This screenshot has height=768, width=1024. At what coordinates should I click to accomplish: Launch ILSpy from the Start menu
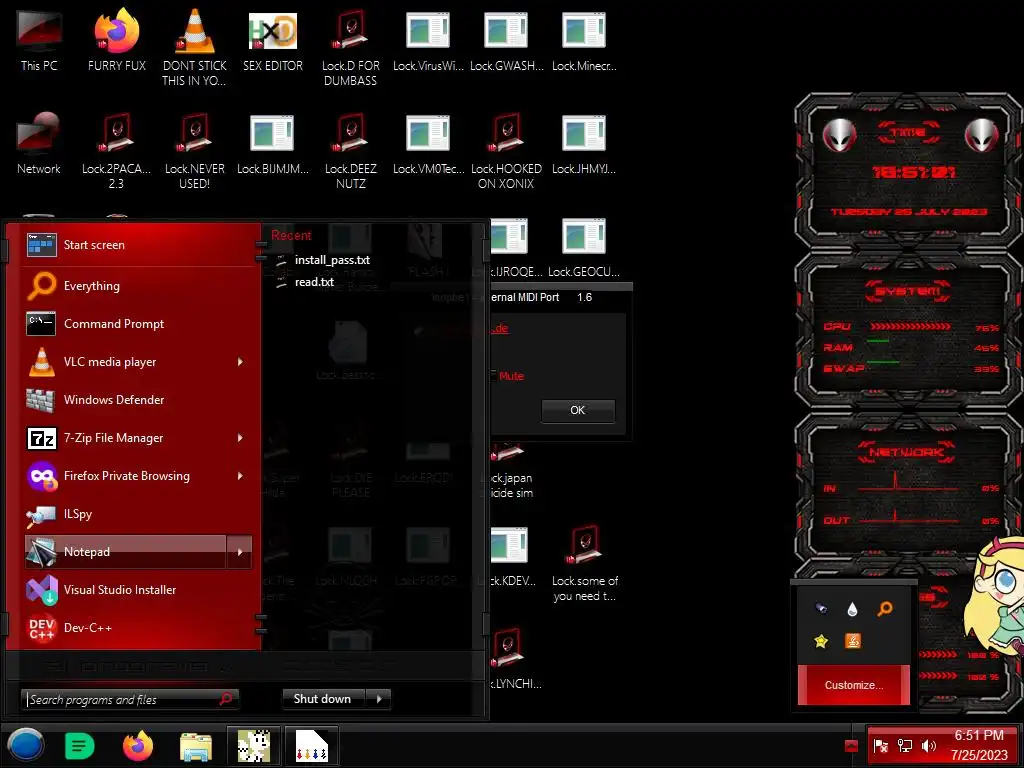138,514
